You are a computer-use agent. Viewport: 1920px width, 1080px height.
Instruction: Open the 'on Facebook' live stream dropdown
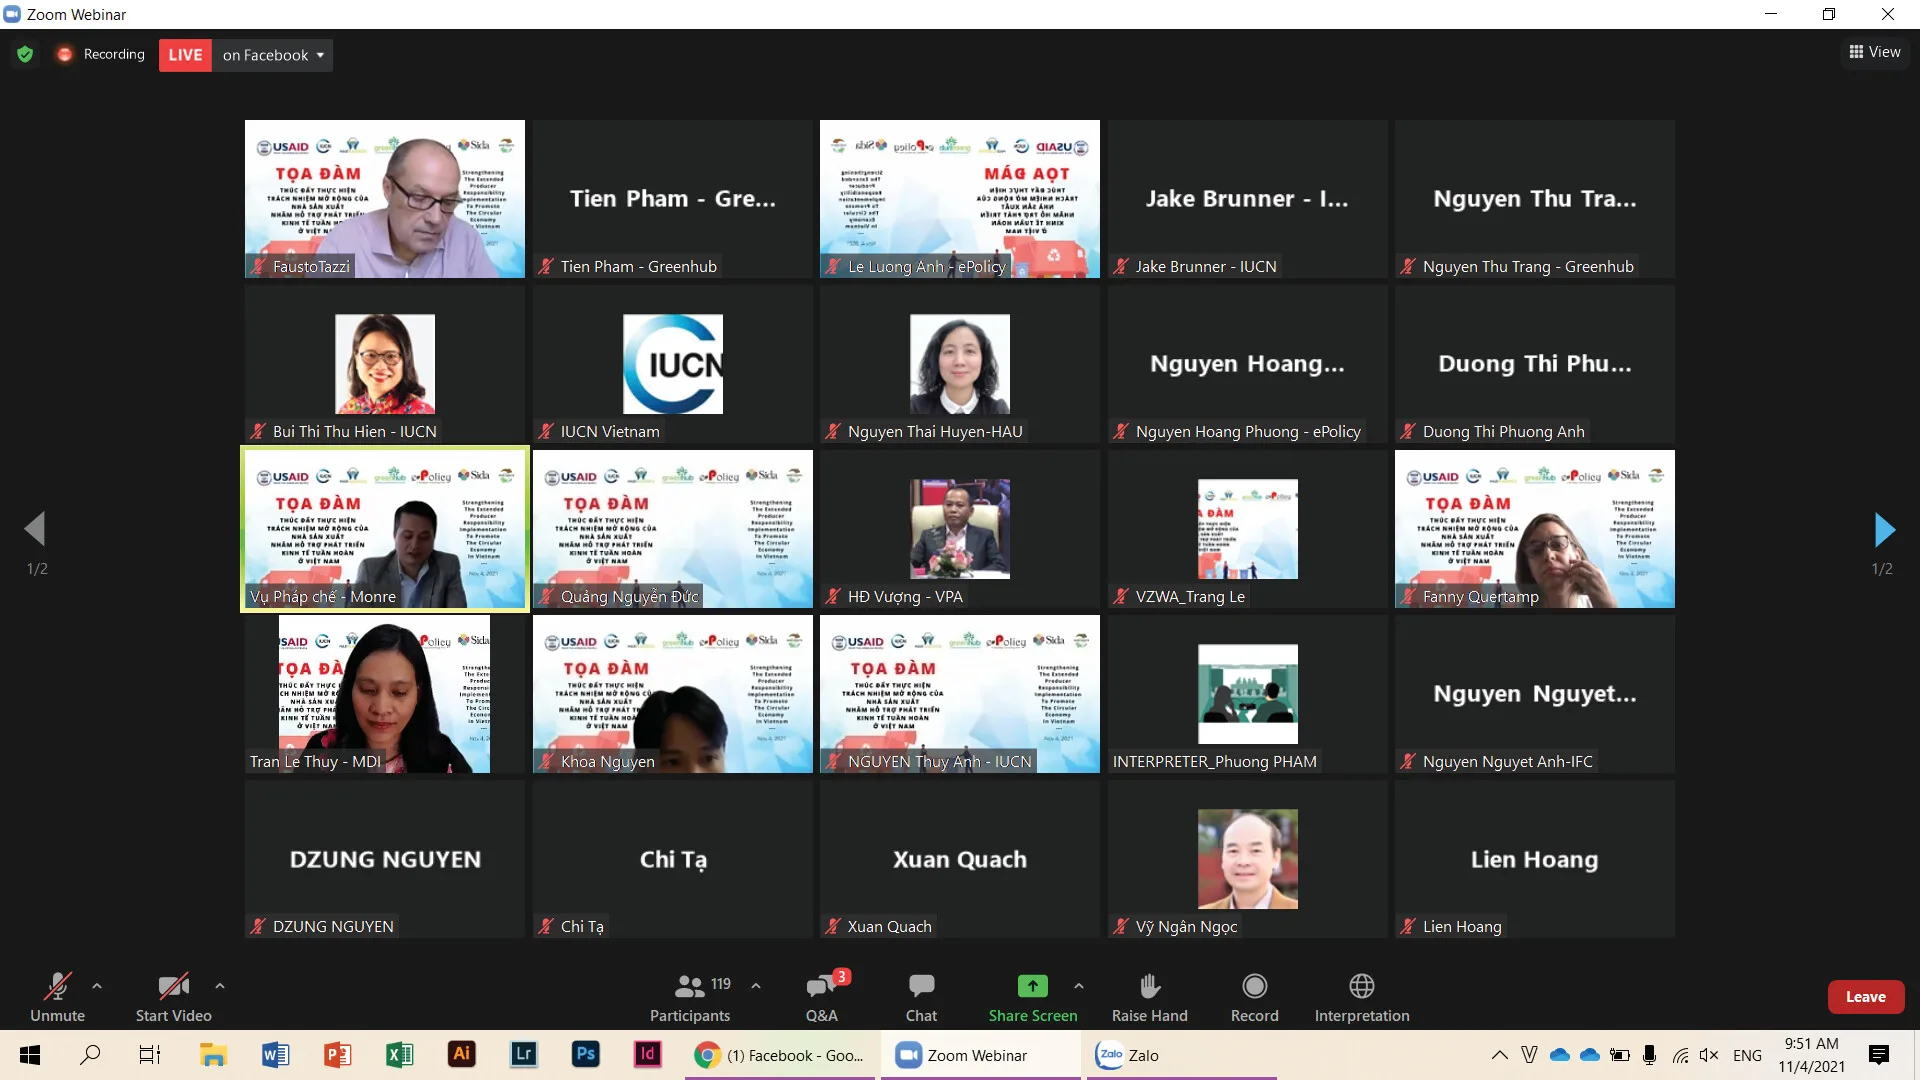tap(273, 55)
